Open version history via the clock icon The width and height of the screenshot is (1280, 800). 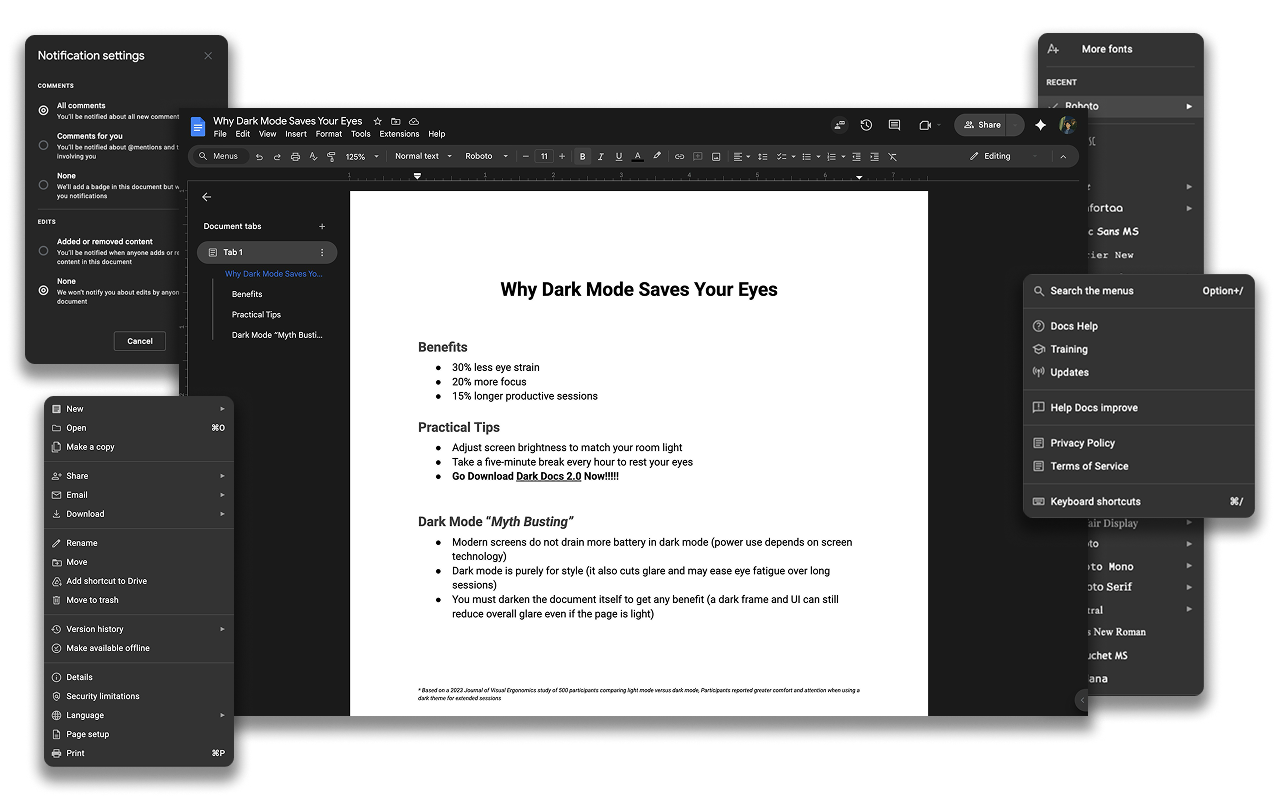pos(866,125)
